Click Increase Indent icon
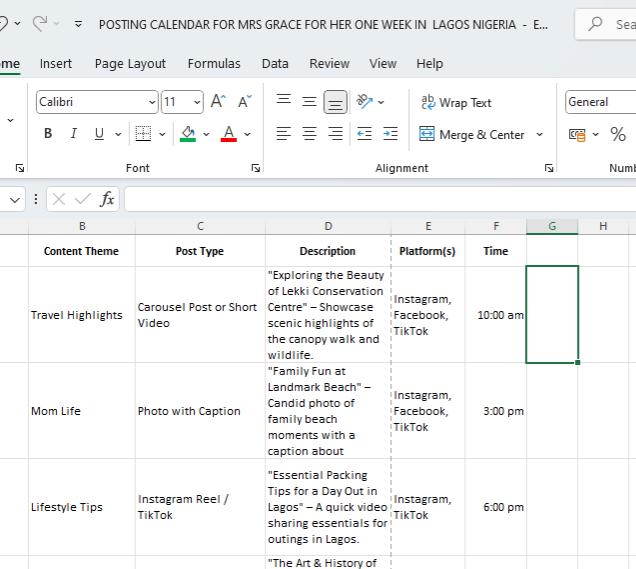Image resolution: width=636 pixels, height=569 pixels. click(x=390, y=133)
